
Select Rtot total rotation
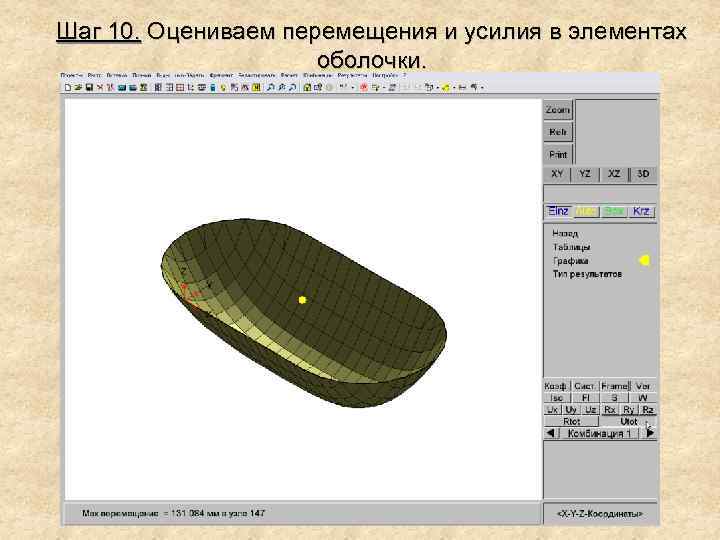[x=572, y=422]
